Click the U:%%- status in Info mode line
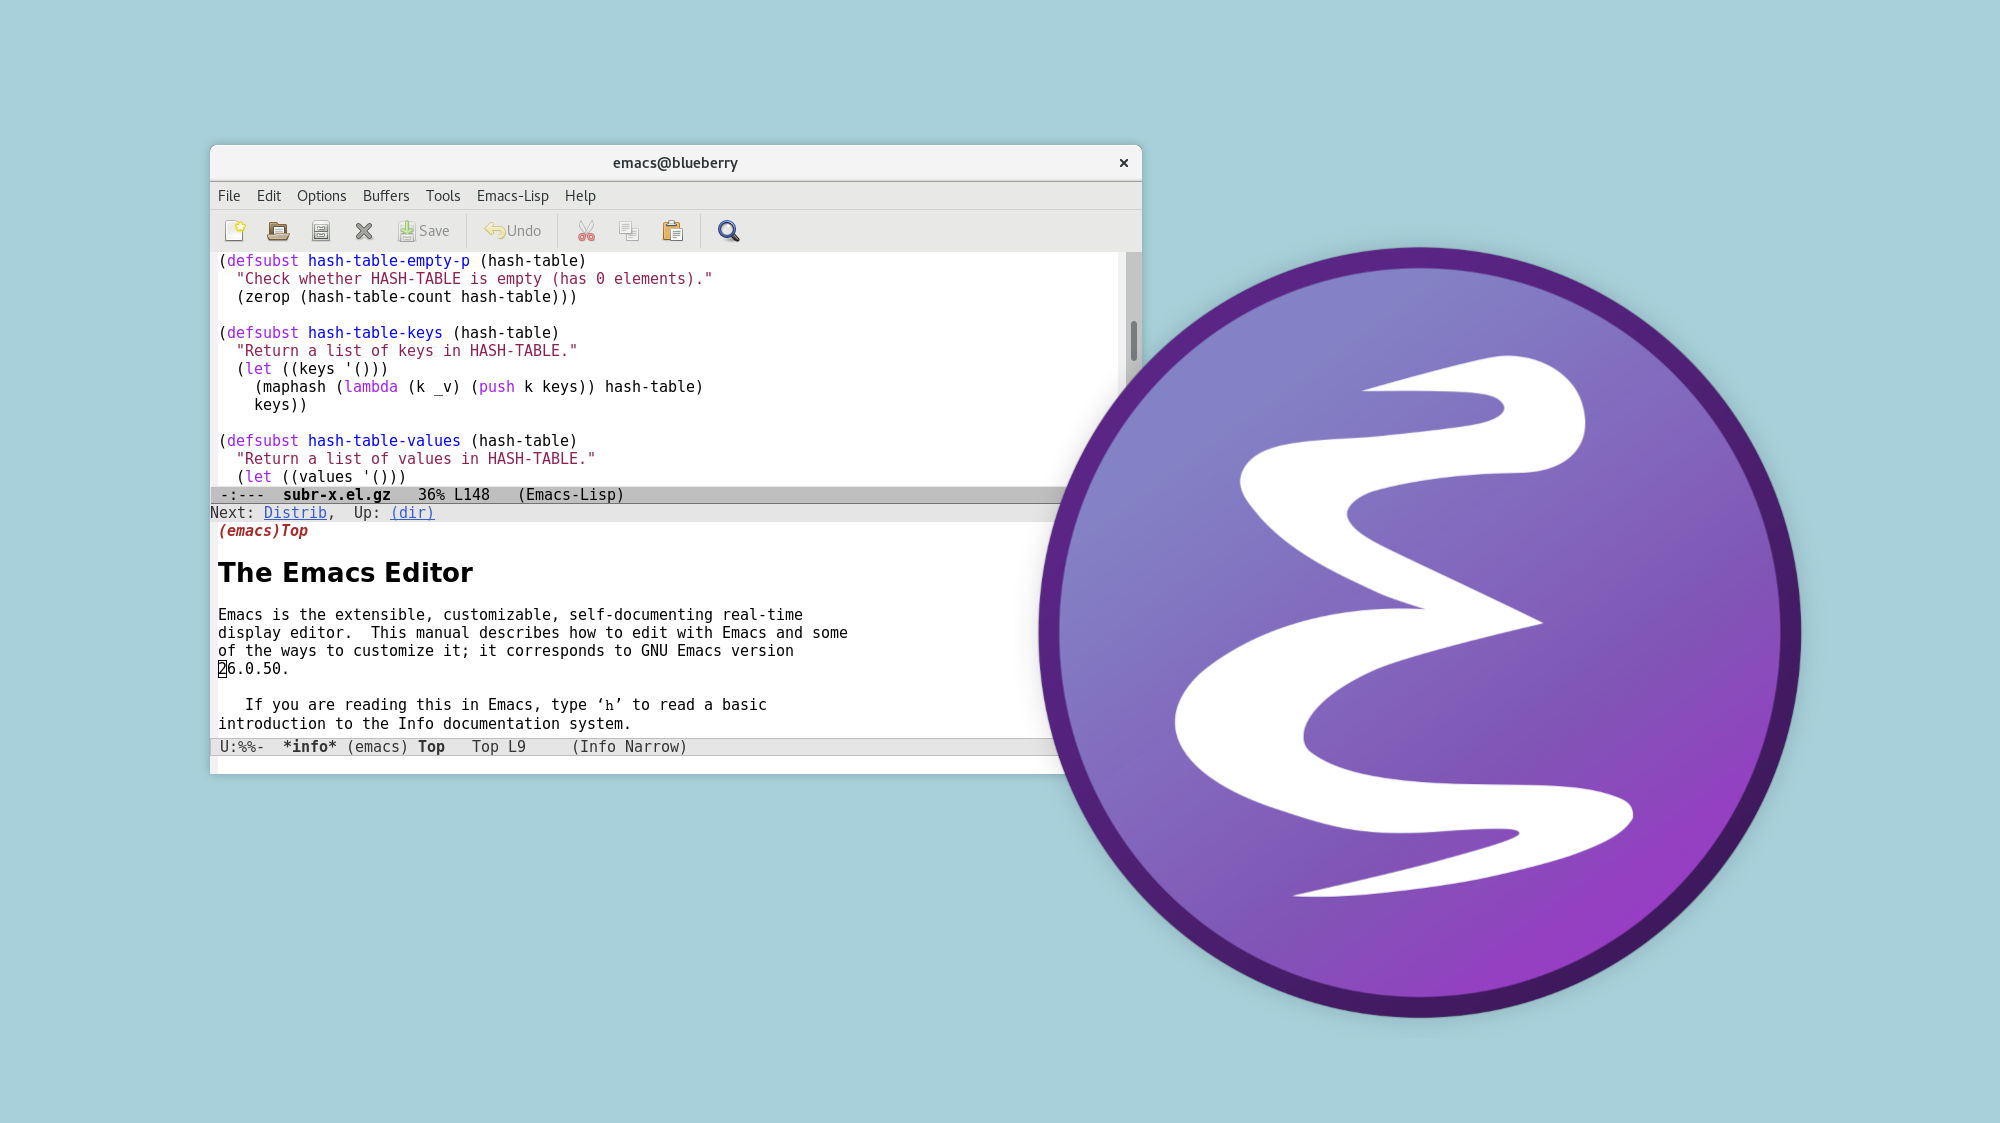This screenshot has height=1123, width=2000. (x=242, y=747)
